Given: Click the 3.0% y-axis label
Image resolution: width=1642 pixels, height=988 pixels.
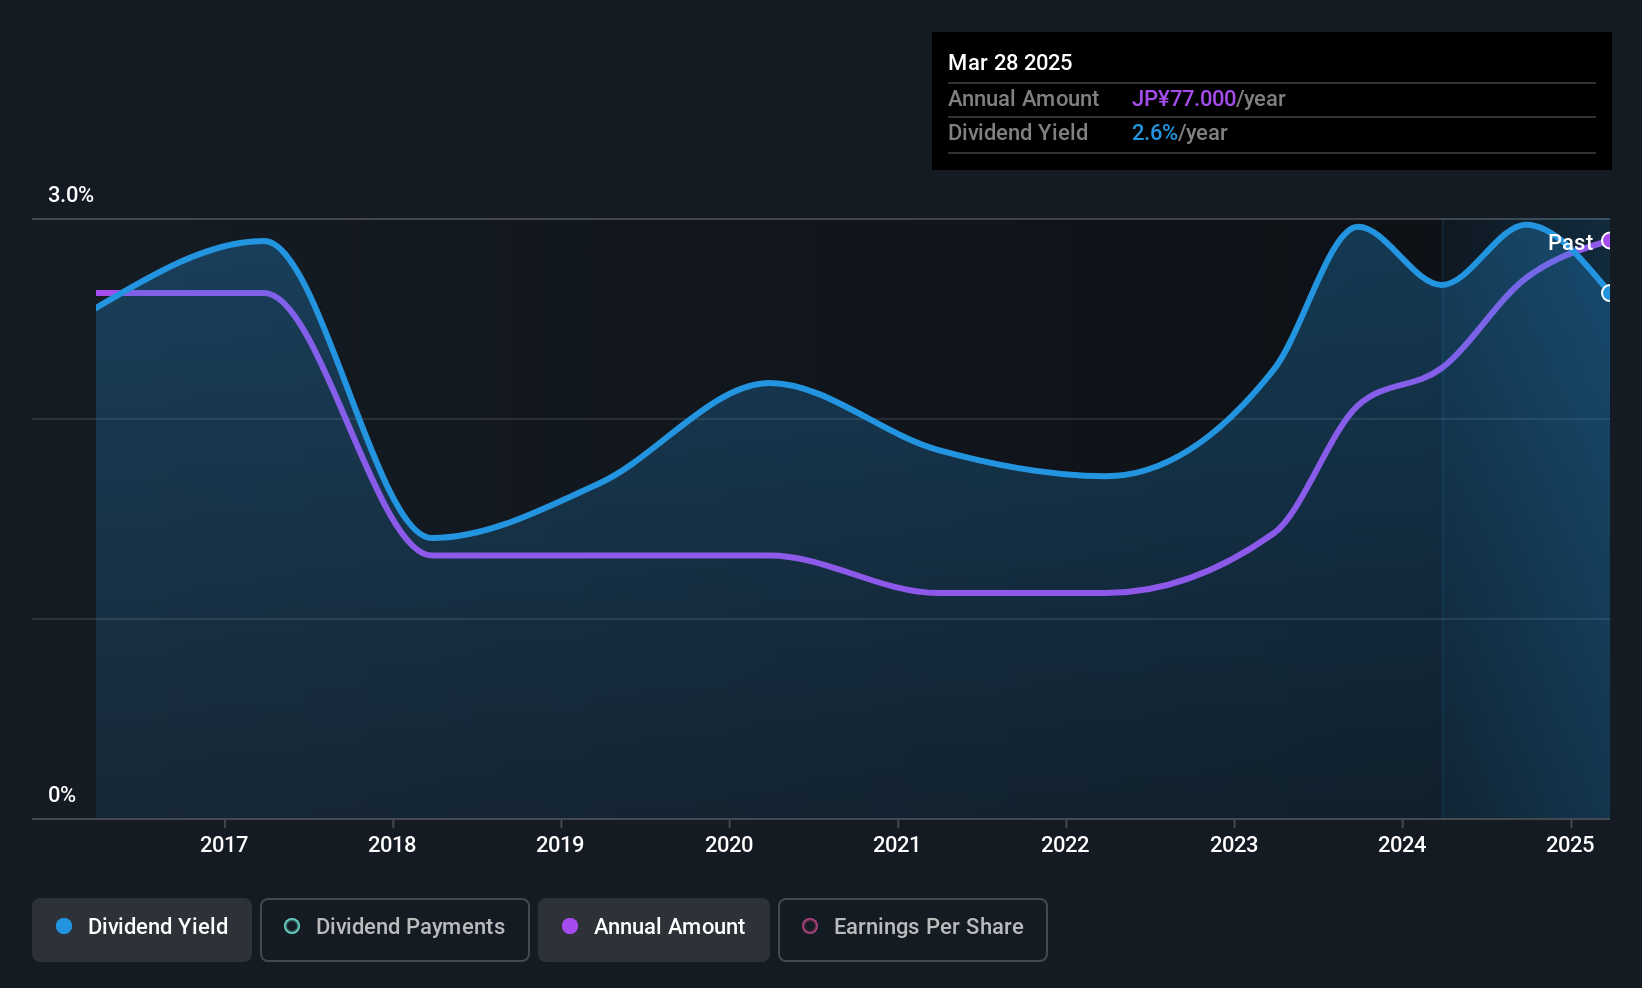Looking at the screenshot, I should point(71,195).
